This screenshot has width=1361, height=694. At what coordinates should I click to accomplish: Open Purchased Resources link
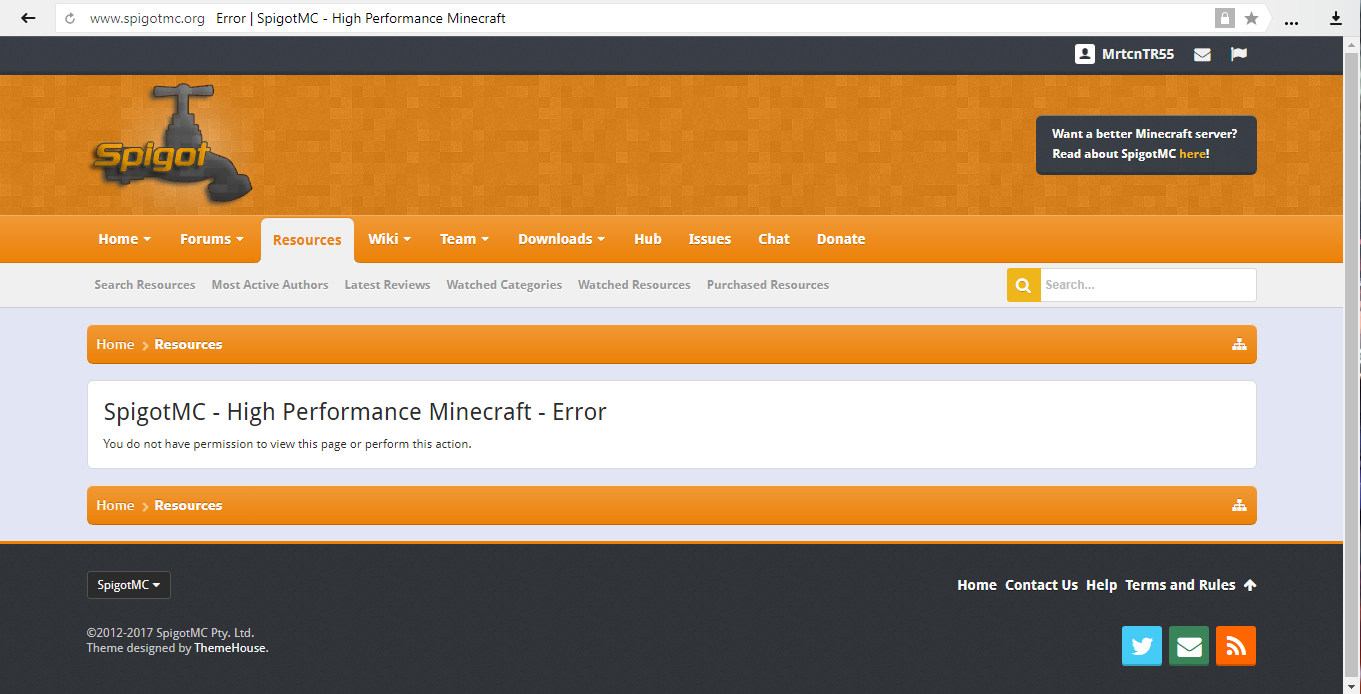pos(768,285)
